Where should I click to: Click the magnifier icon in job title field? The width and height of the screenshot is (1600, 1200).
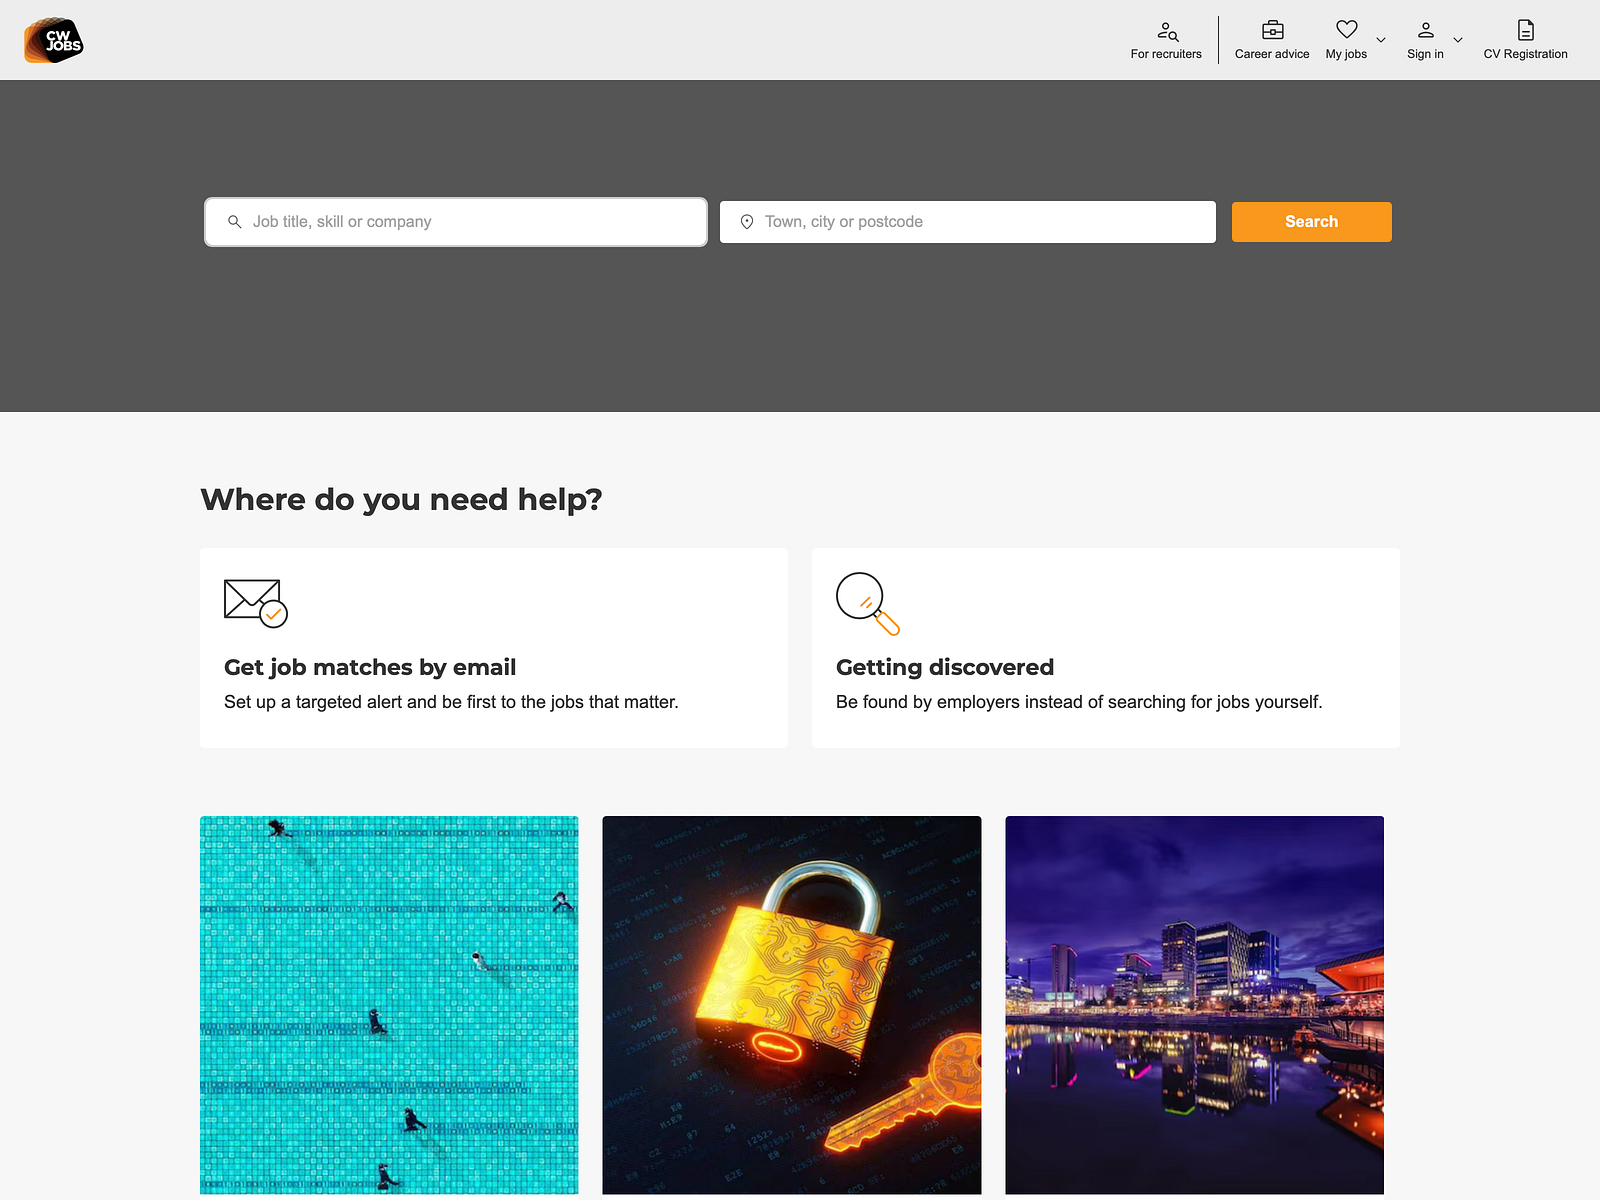(x=234, y=221)
